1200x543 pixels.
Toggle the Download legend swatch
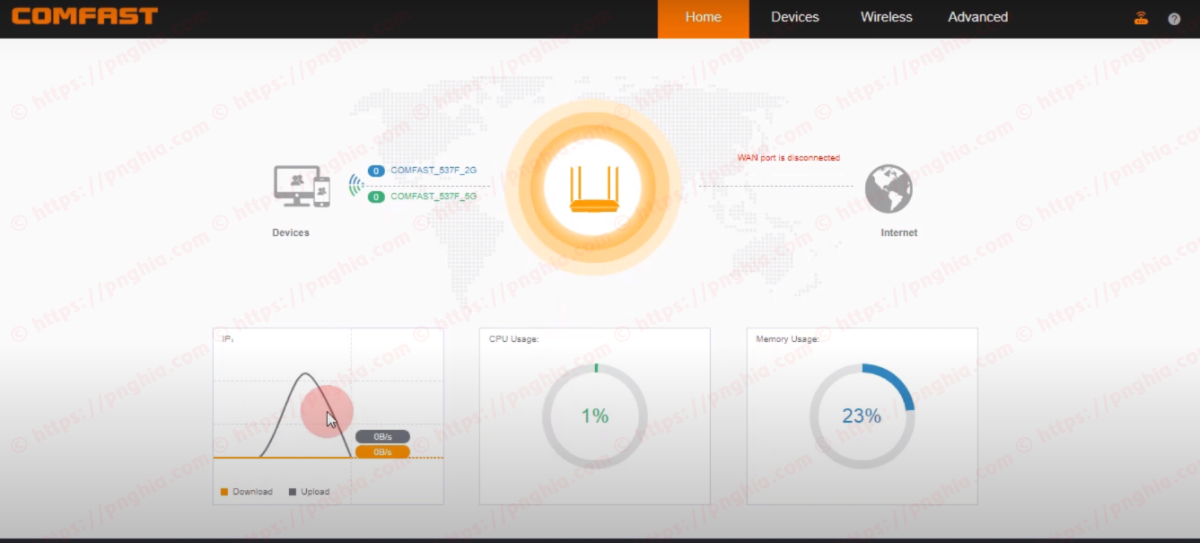coord(224,492)
